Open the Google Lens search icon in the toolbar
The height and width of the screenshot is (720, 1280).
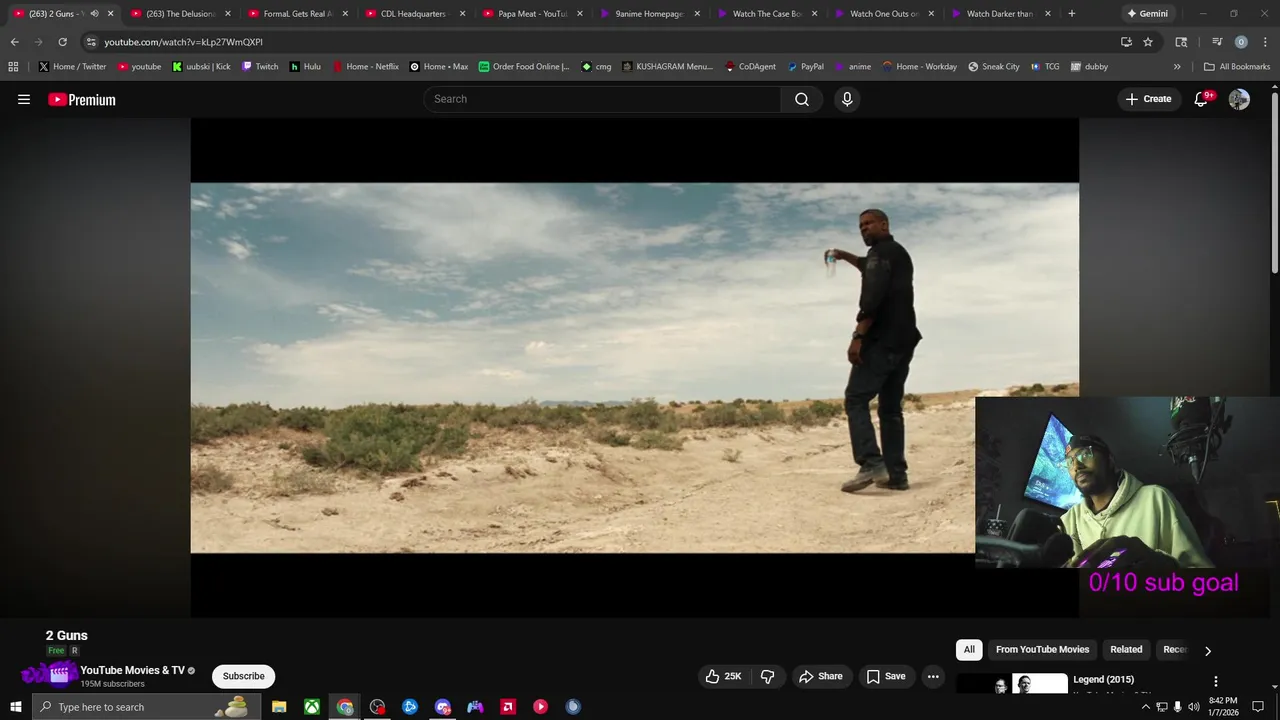[x=1181, y=42]
